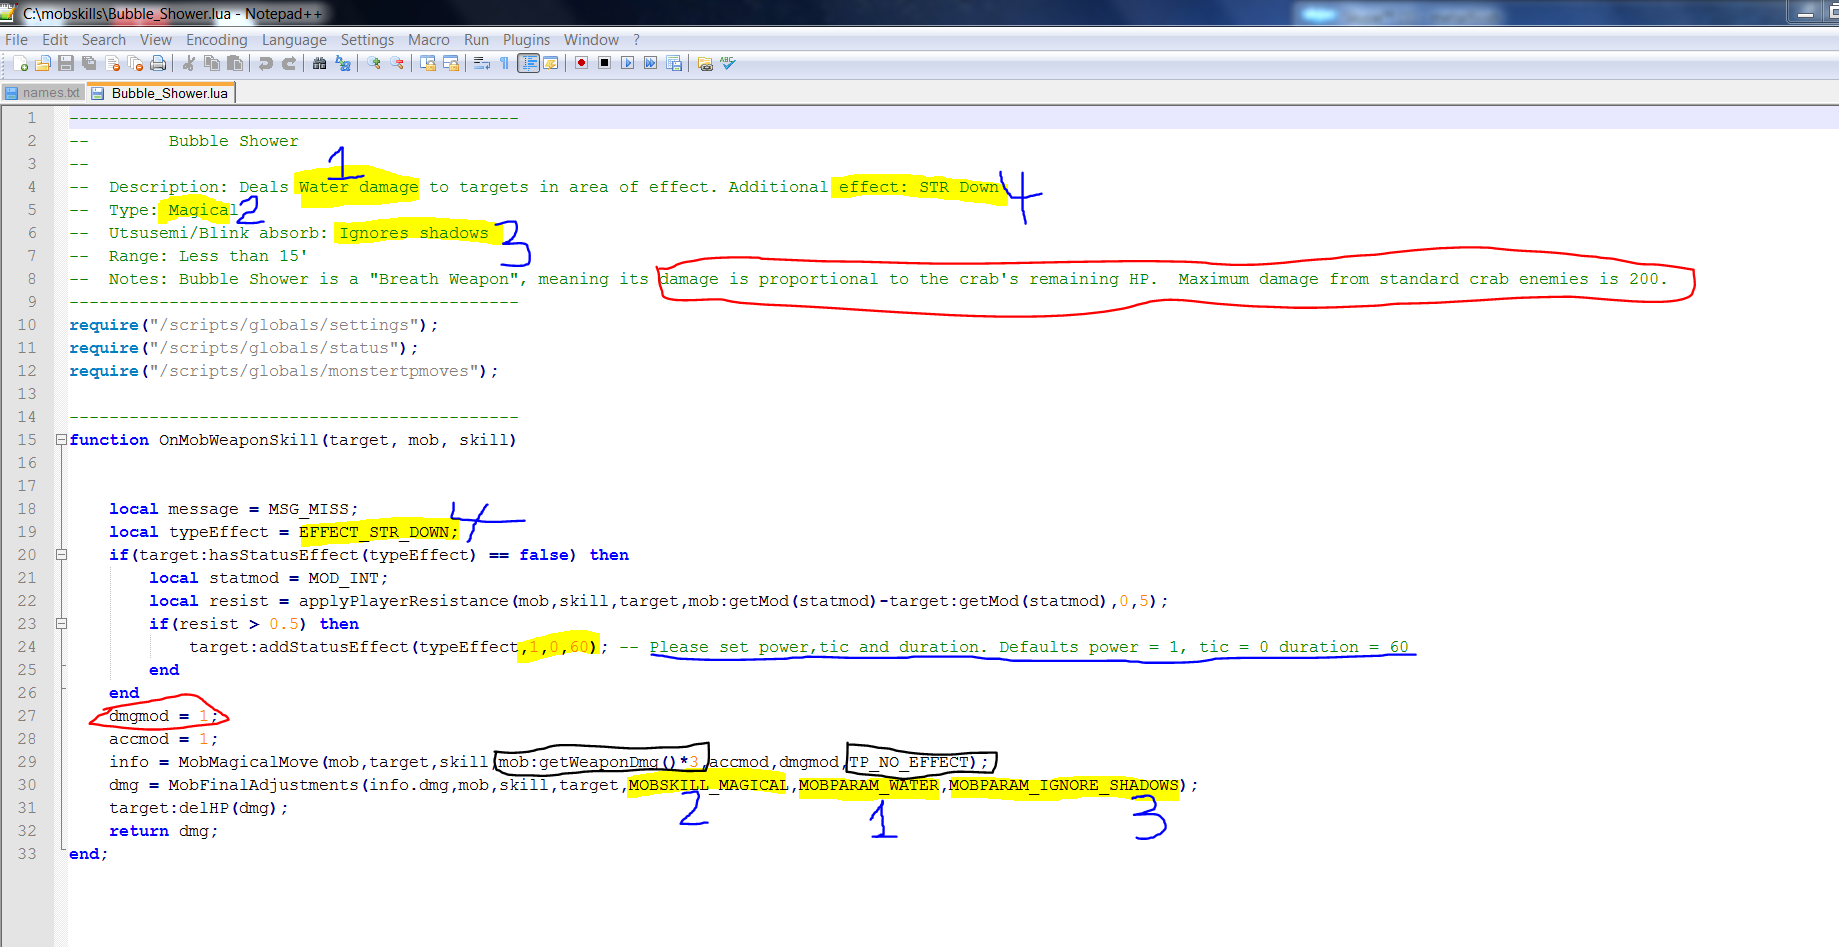This screenshot has height=947, width=1839.
Task: Start macro recording with red dot icon
Action: point(581,64)
